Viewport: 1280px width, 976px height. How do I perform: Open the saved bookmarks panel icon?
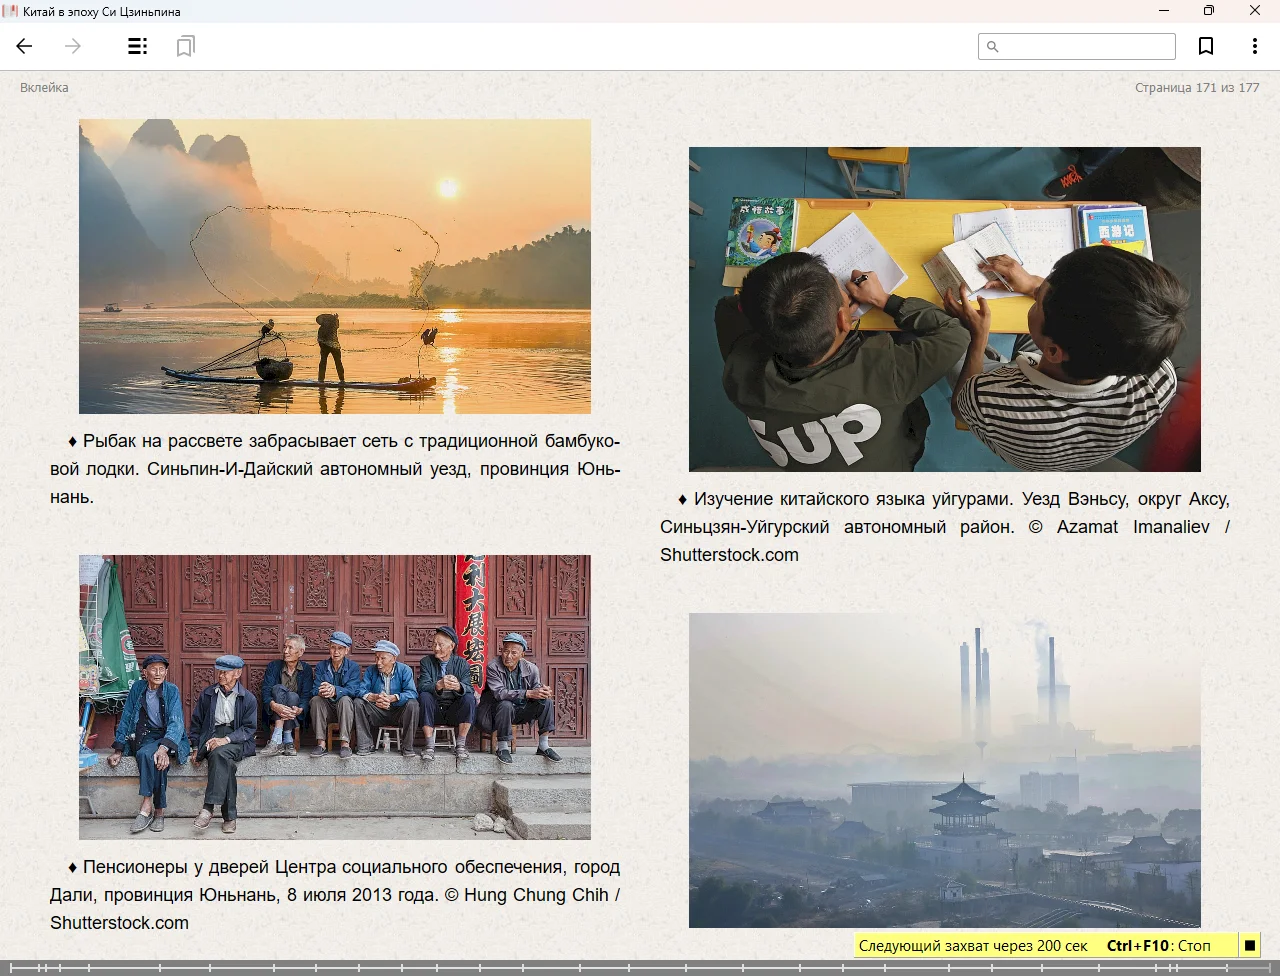185,46
